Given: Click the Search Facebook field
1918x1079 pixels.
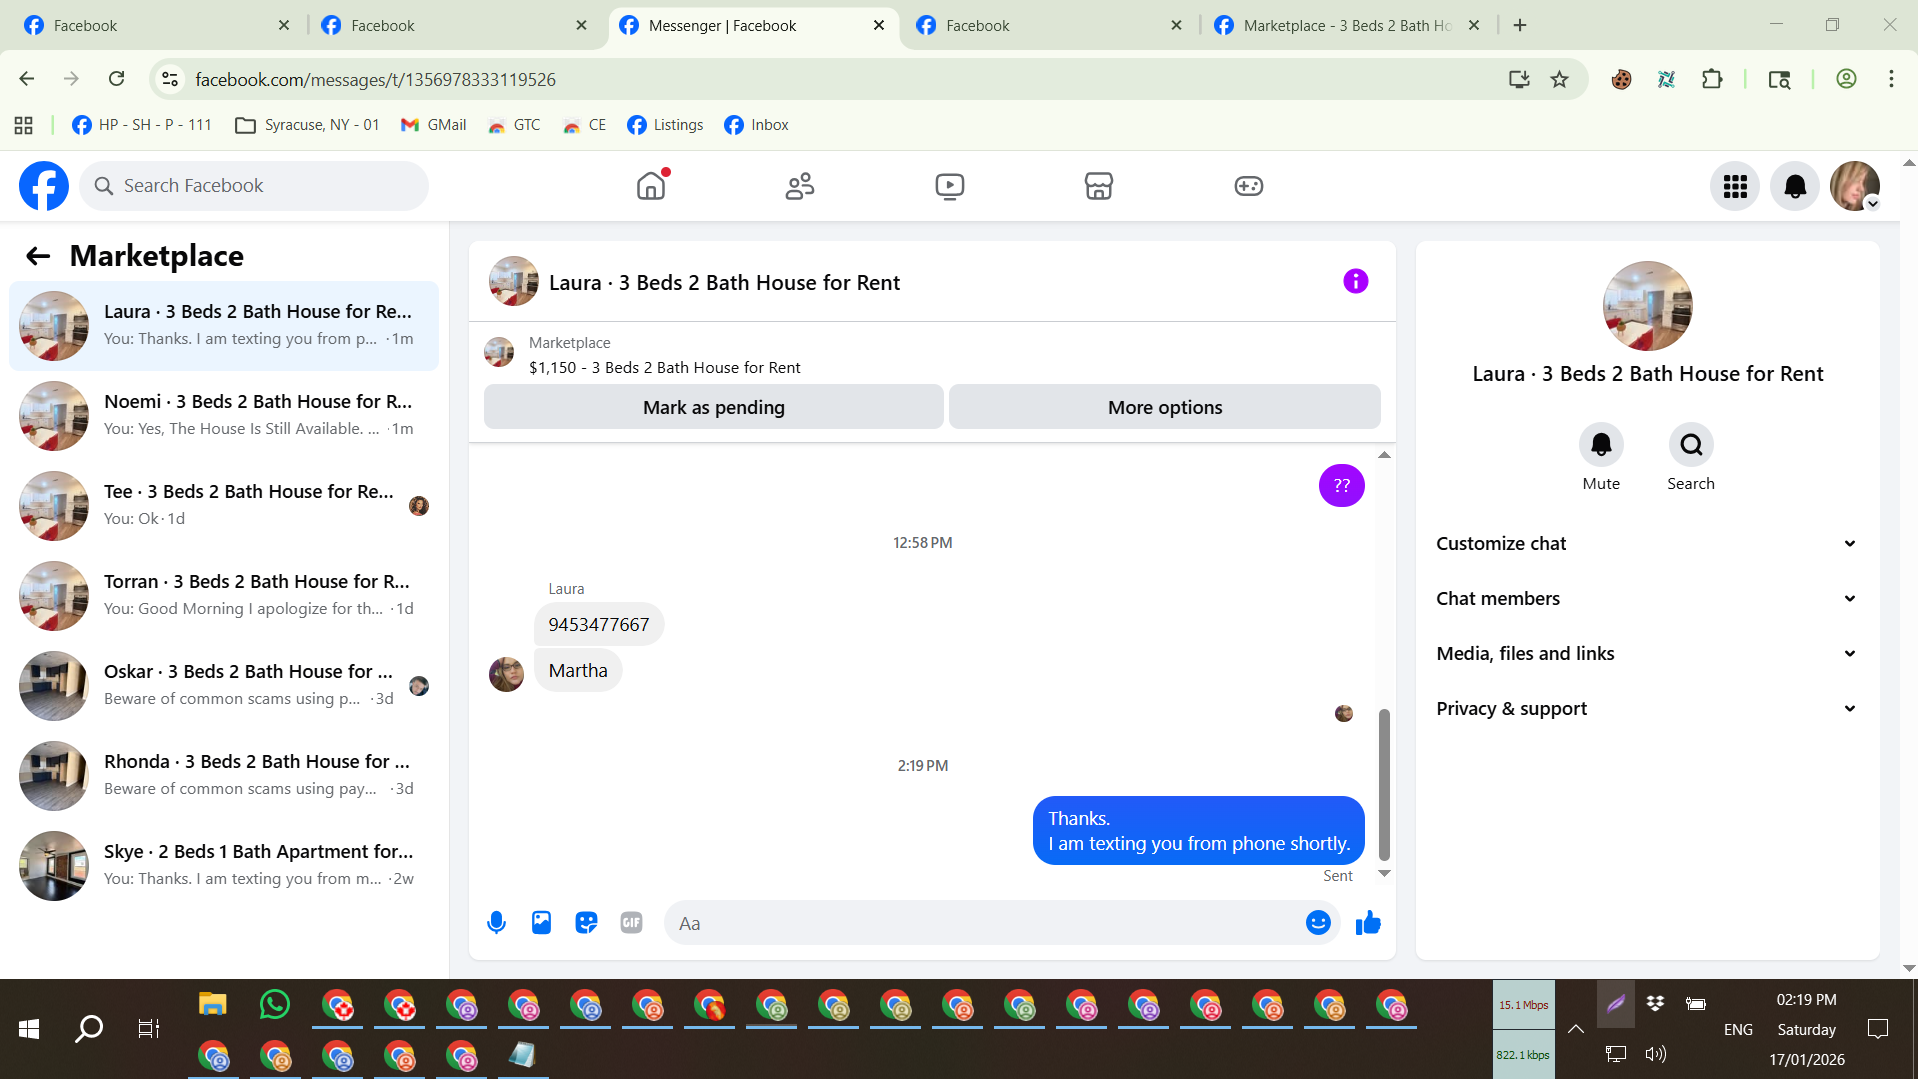Looking at the screenshot, I should click(254, 186).
